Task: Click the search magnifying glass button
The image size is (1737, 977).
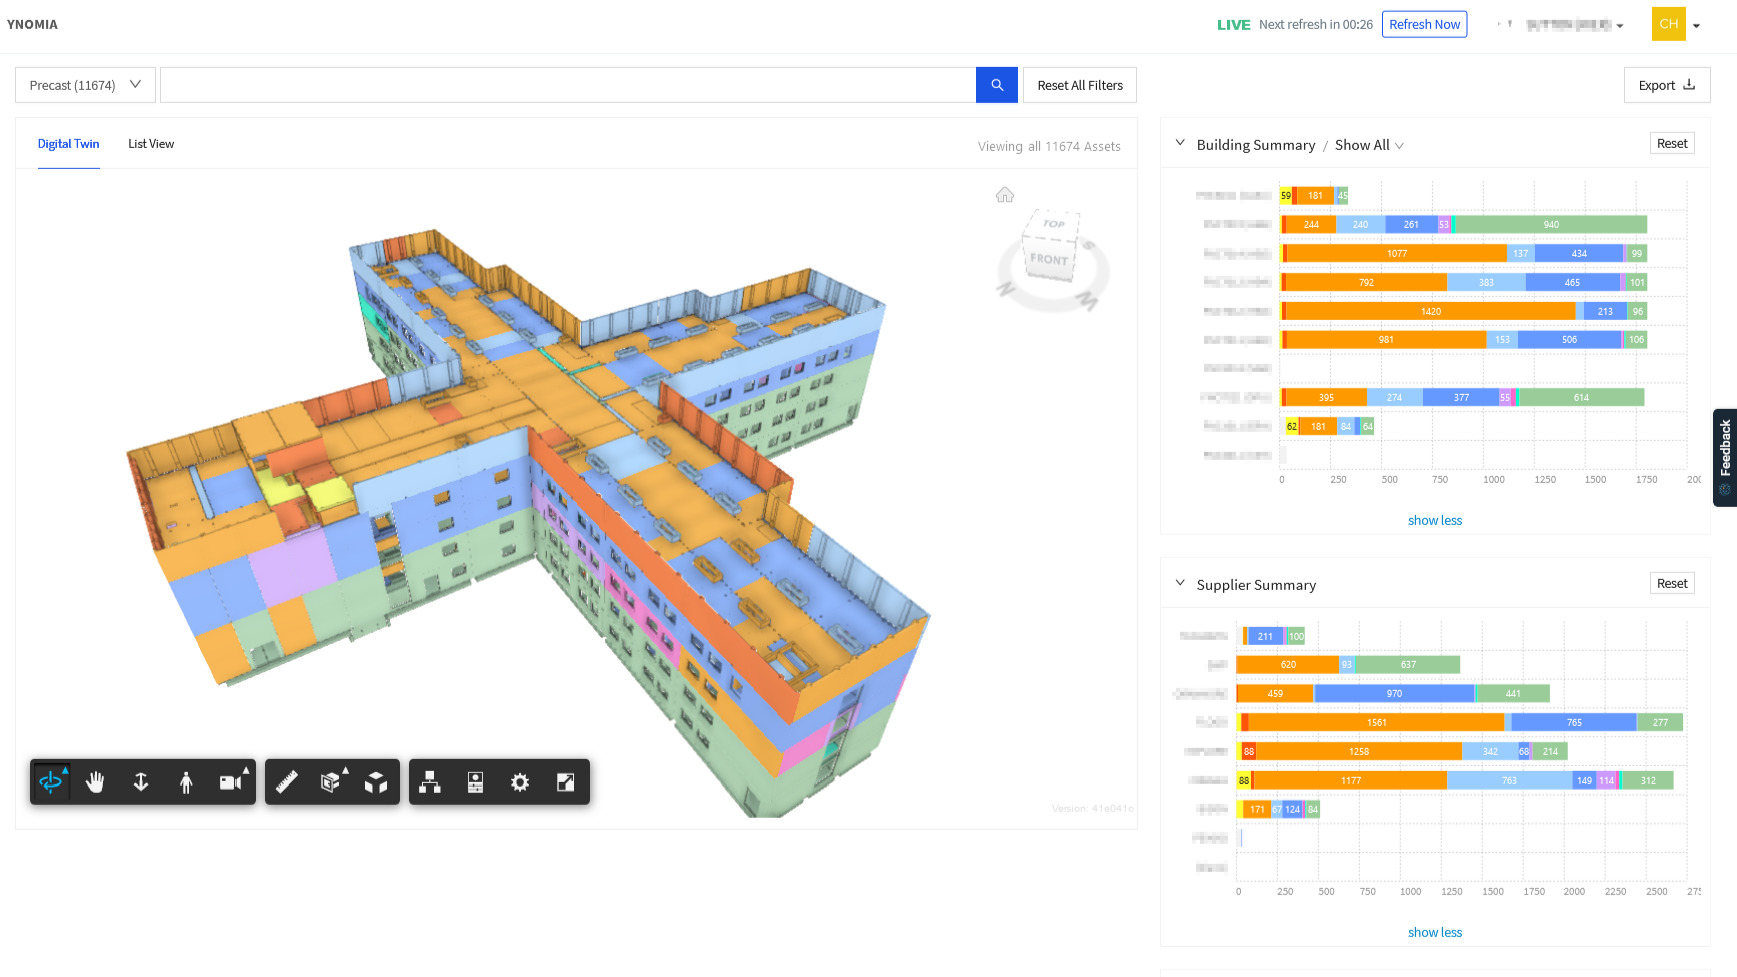Action: coord(996,85)
